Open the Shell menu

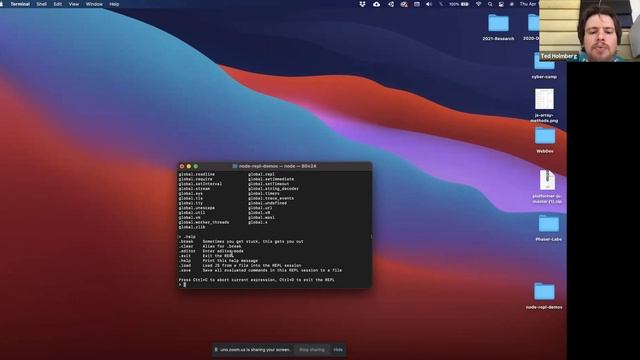[41, 4]
